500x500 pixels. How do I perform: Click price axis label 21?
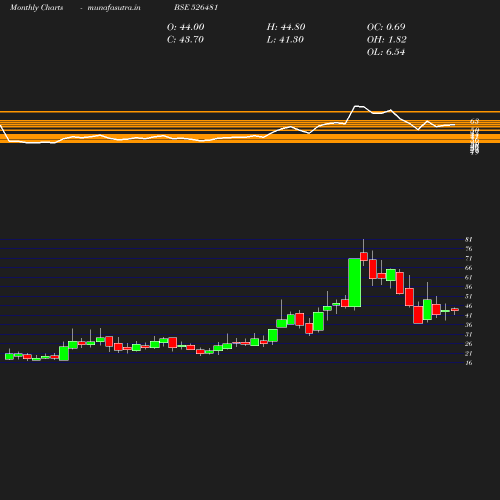pyautogui.click(x=469, y=353)
